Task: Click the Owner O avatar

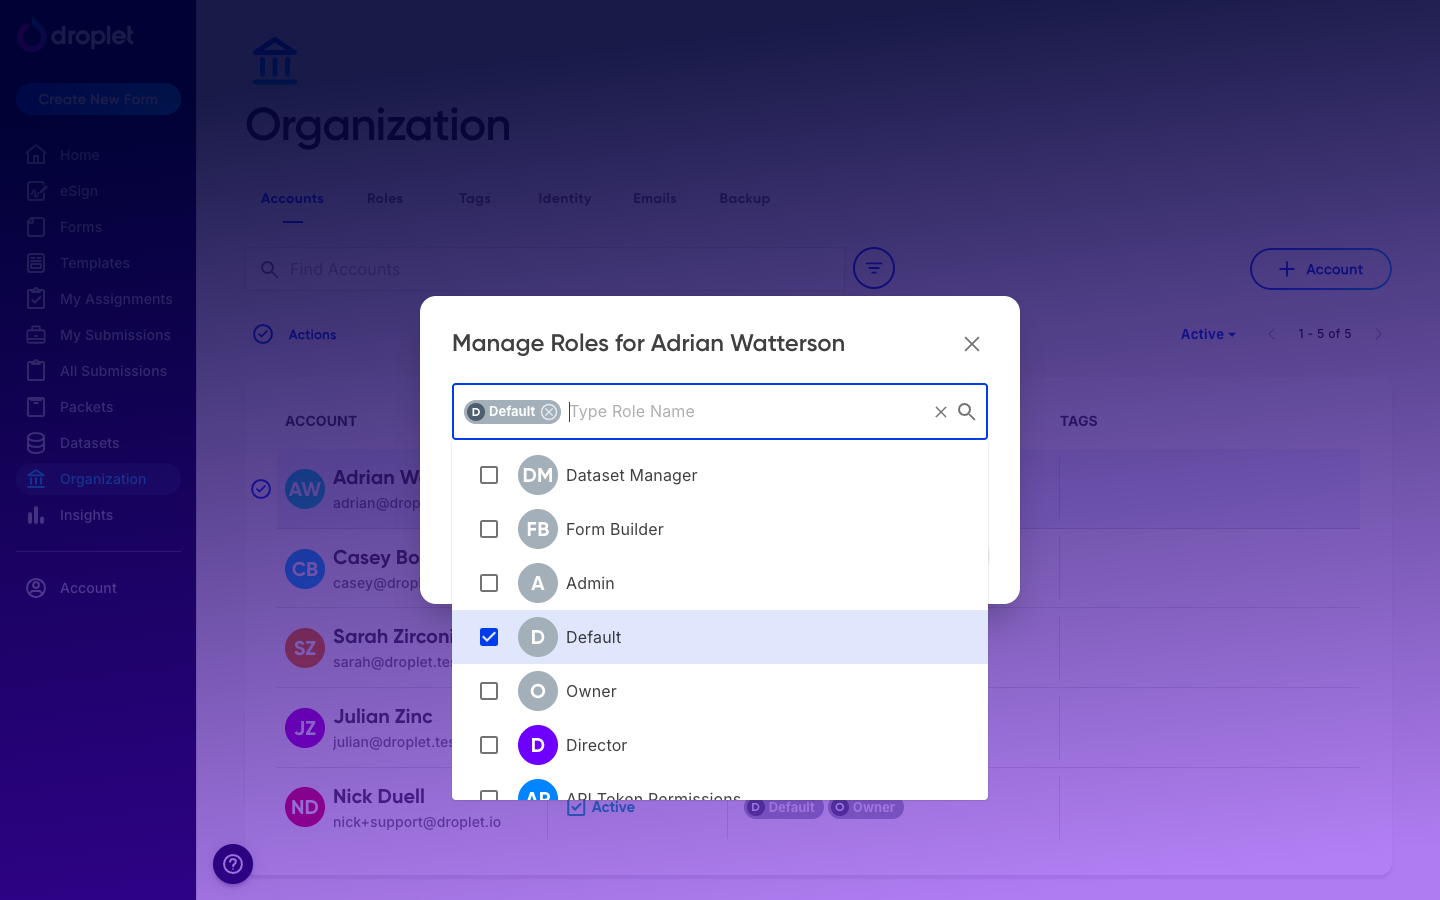Action: click(538, 691)
